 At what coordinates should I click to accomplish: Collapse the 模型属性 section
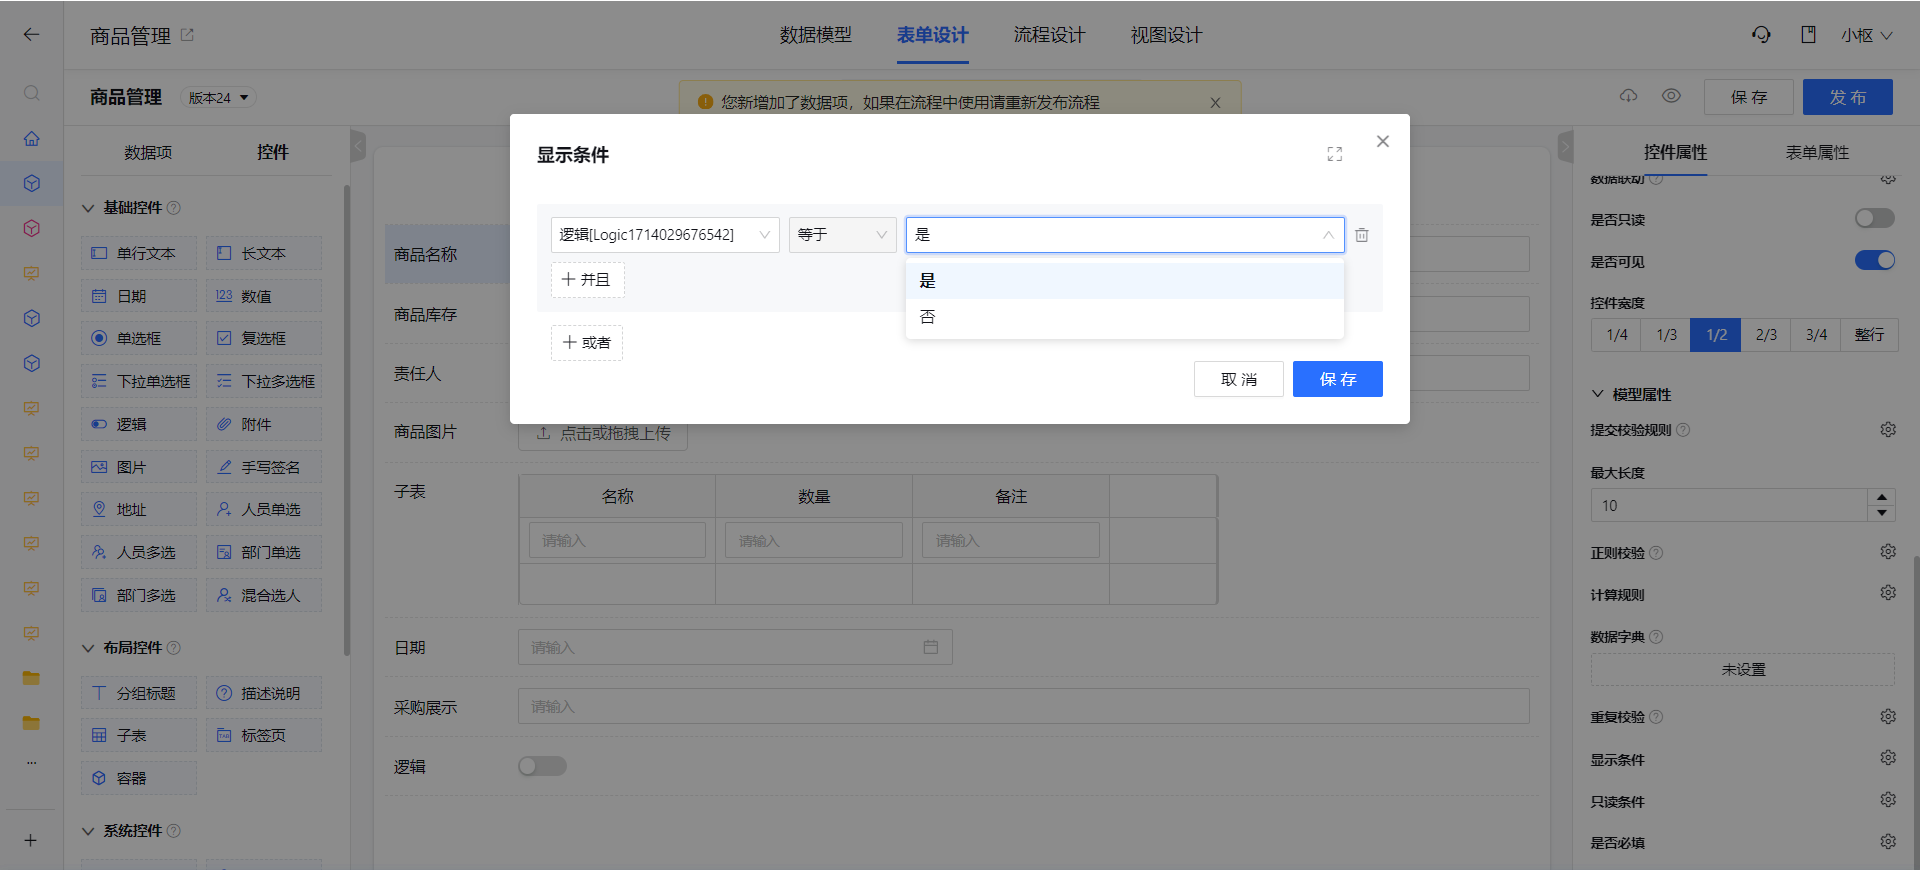point(1597,394)
